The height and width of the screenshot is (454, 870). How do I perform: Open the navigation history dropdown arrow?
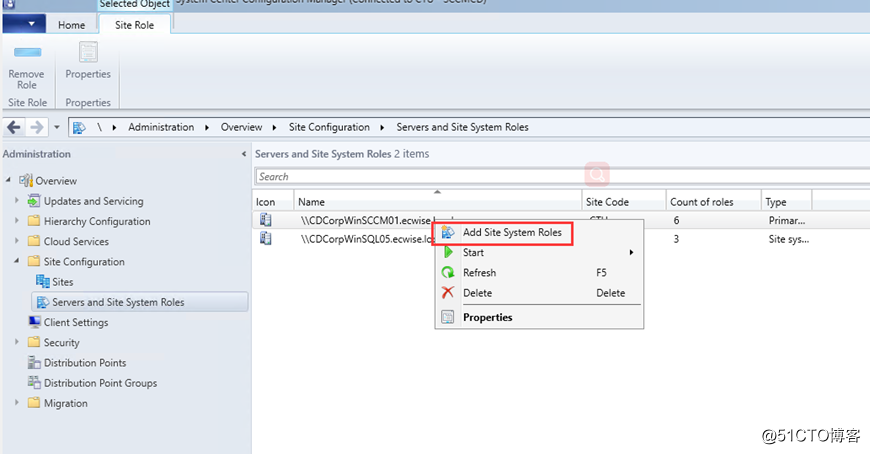click(57, 128)
